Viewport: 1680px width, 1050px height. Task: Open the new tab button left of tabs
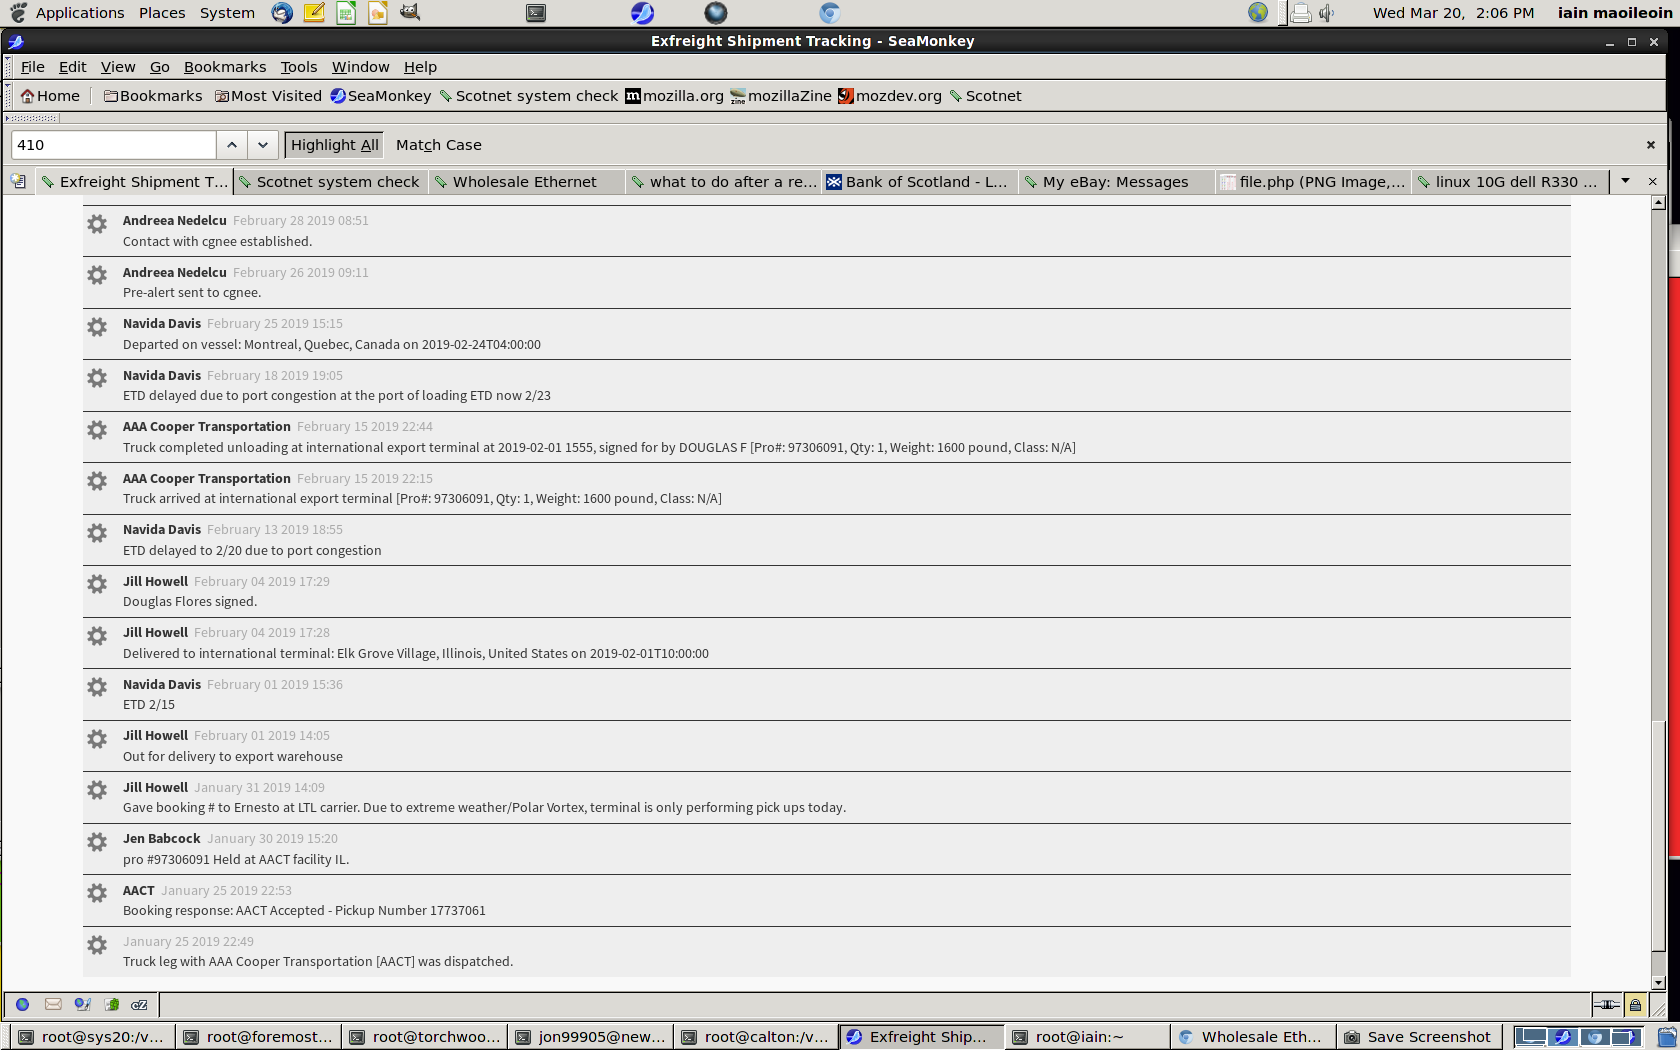(18, 181)
